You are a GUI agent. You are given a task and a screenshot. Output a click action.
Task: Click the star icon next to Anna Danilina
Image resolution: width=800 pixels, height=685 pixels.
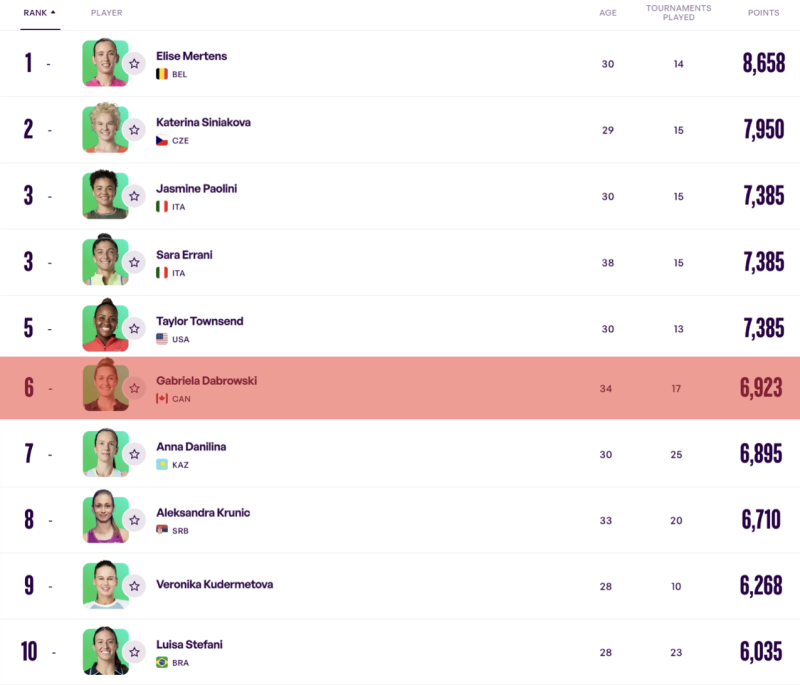[134, 454]
